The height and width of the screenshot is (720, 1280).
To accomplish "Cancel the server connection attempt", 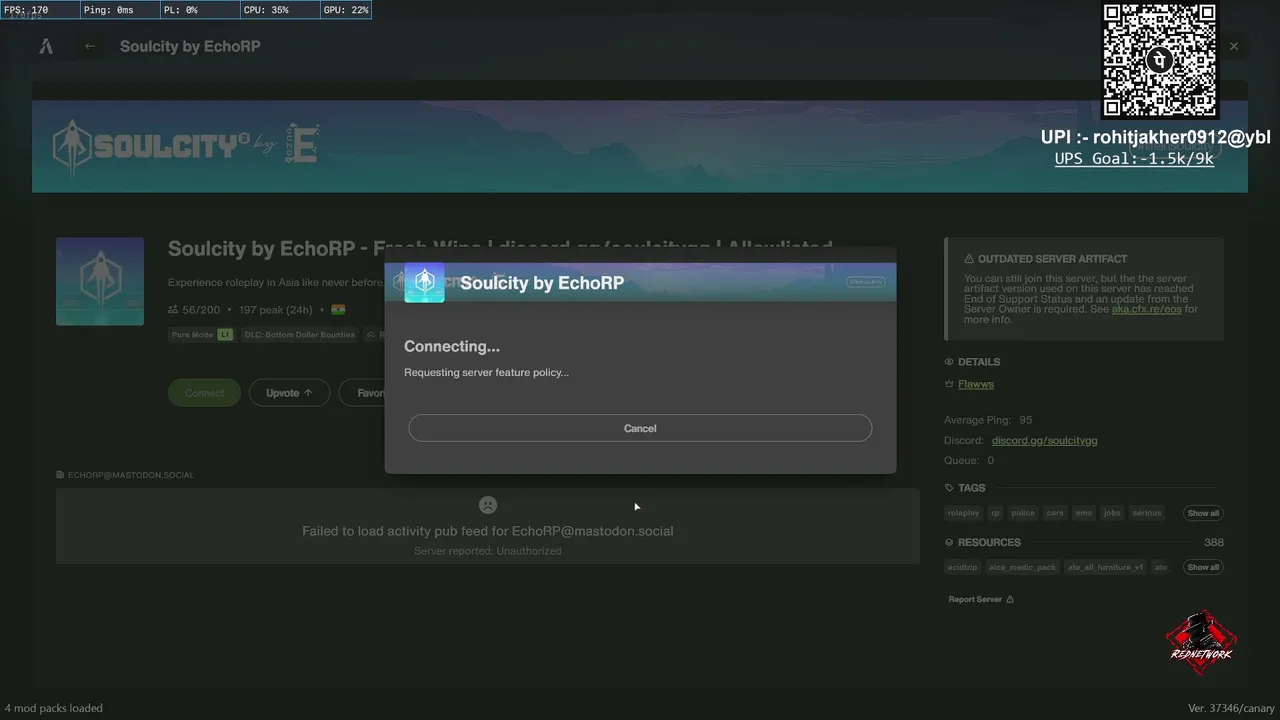I will point(640,428).
